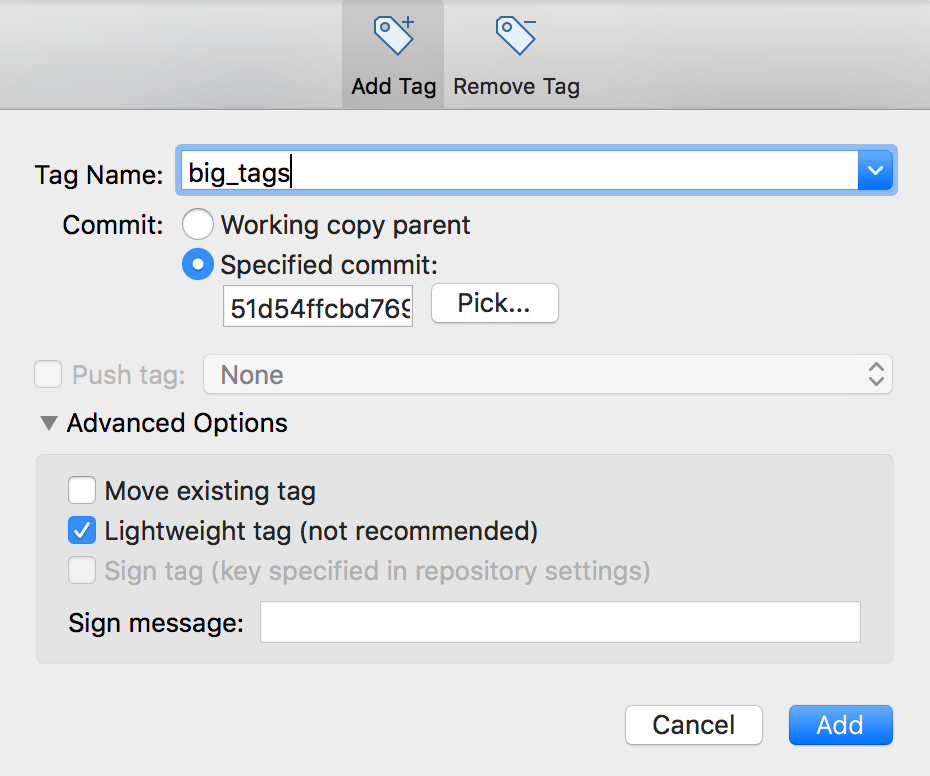Switch to the 'Remove Tag' tab label
The image size is (930, 776).
pyautogui.click(x=516, y=87)
